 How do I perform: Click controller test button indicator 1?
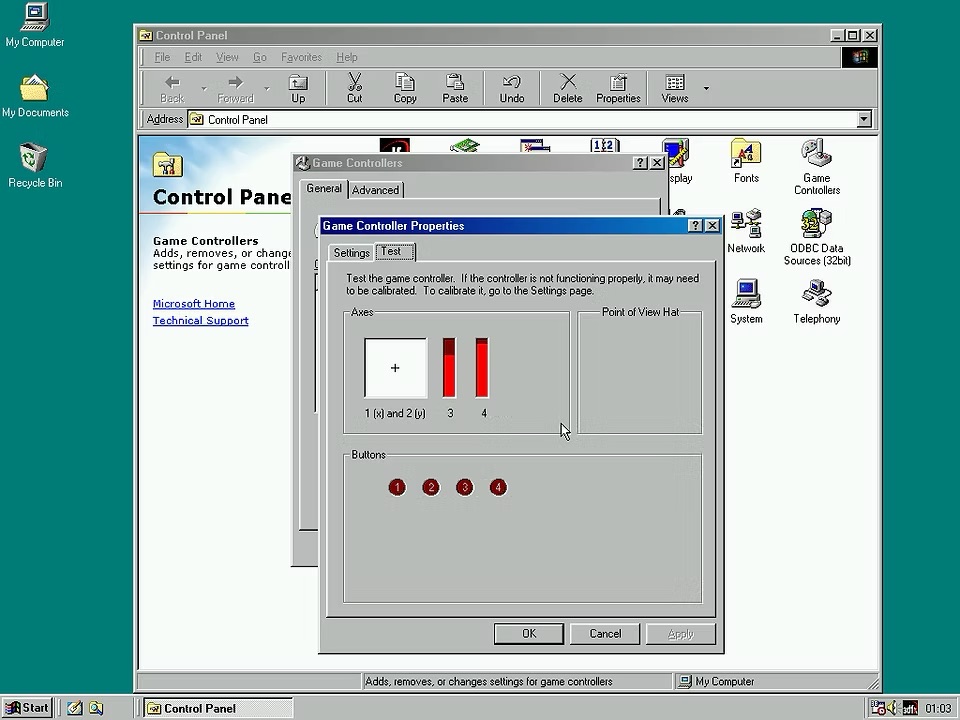[x=397, y=487]
